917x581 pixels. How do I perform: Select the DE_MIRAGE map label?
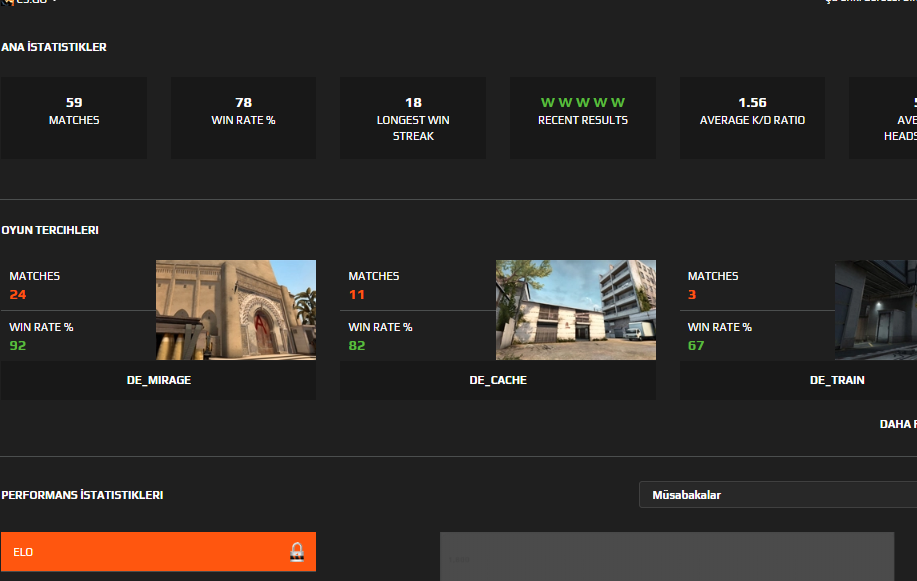tap(158, 380)
